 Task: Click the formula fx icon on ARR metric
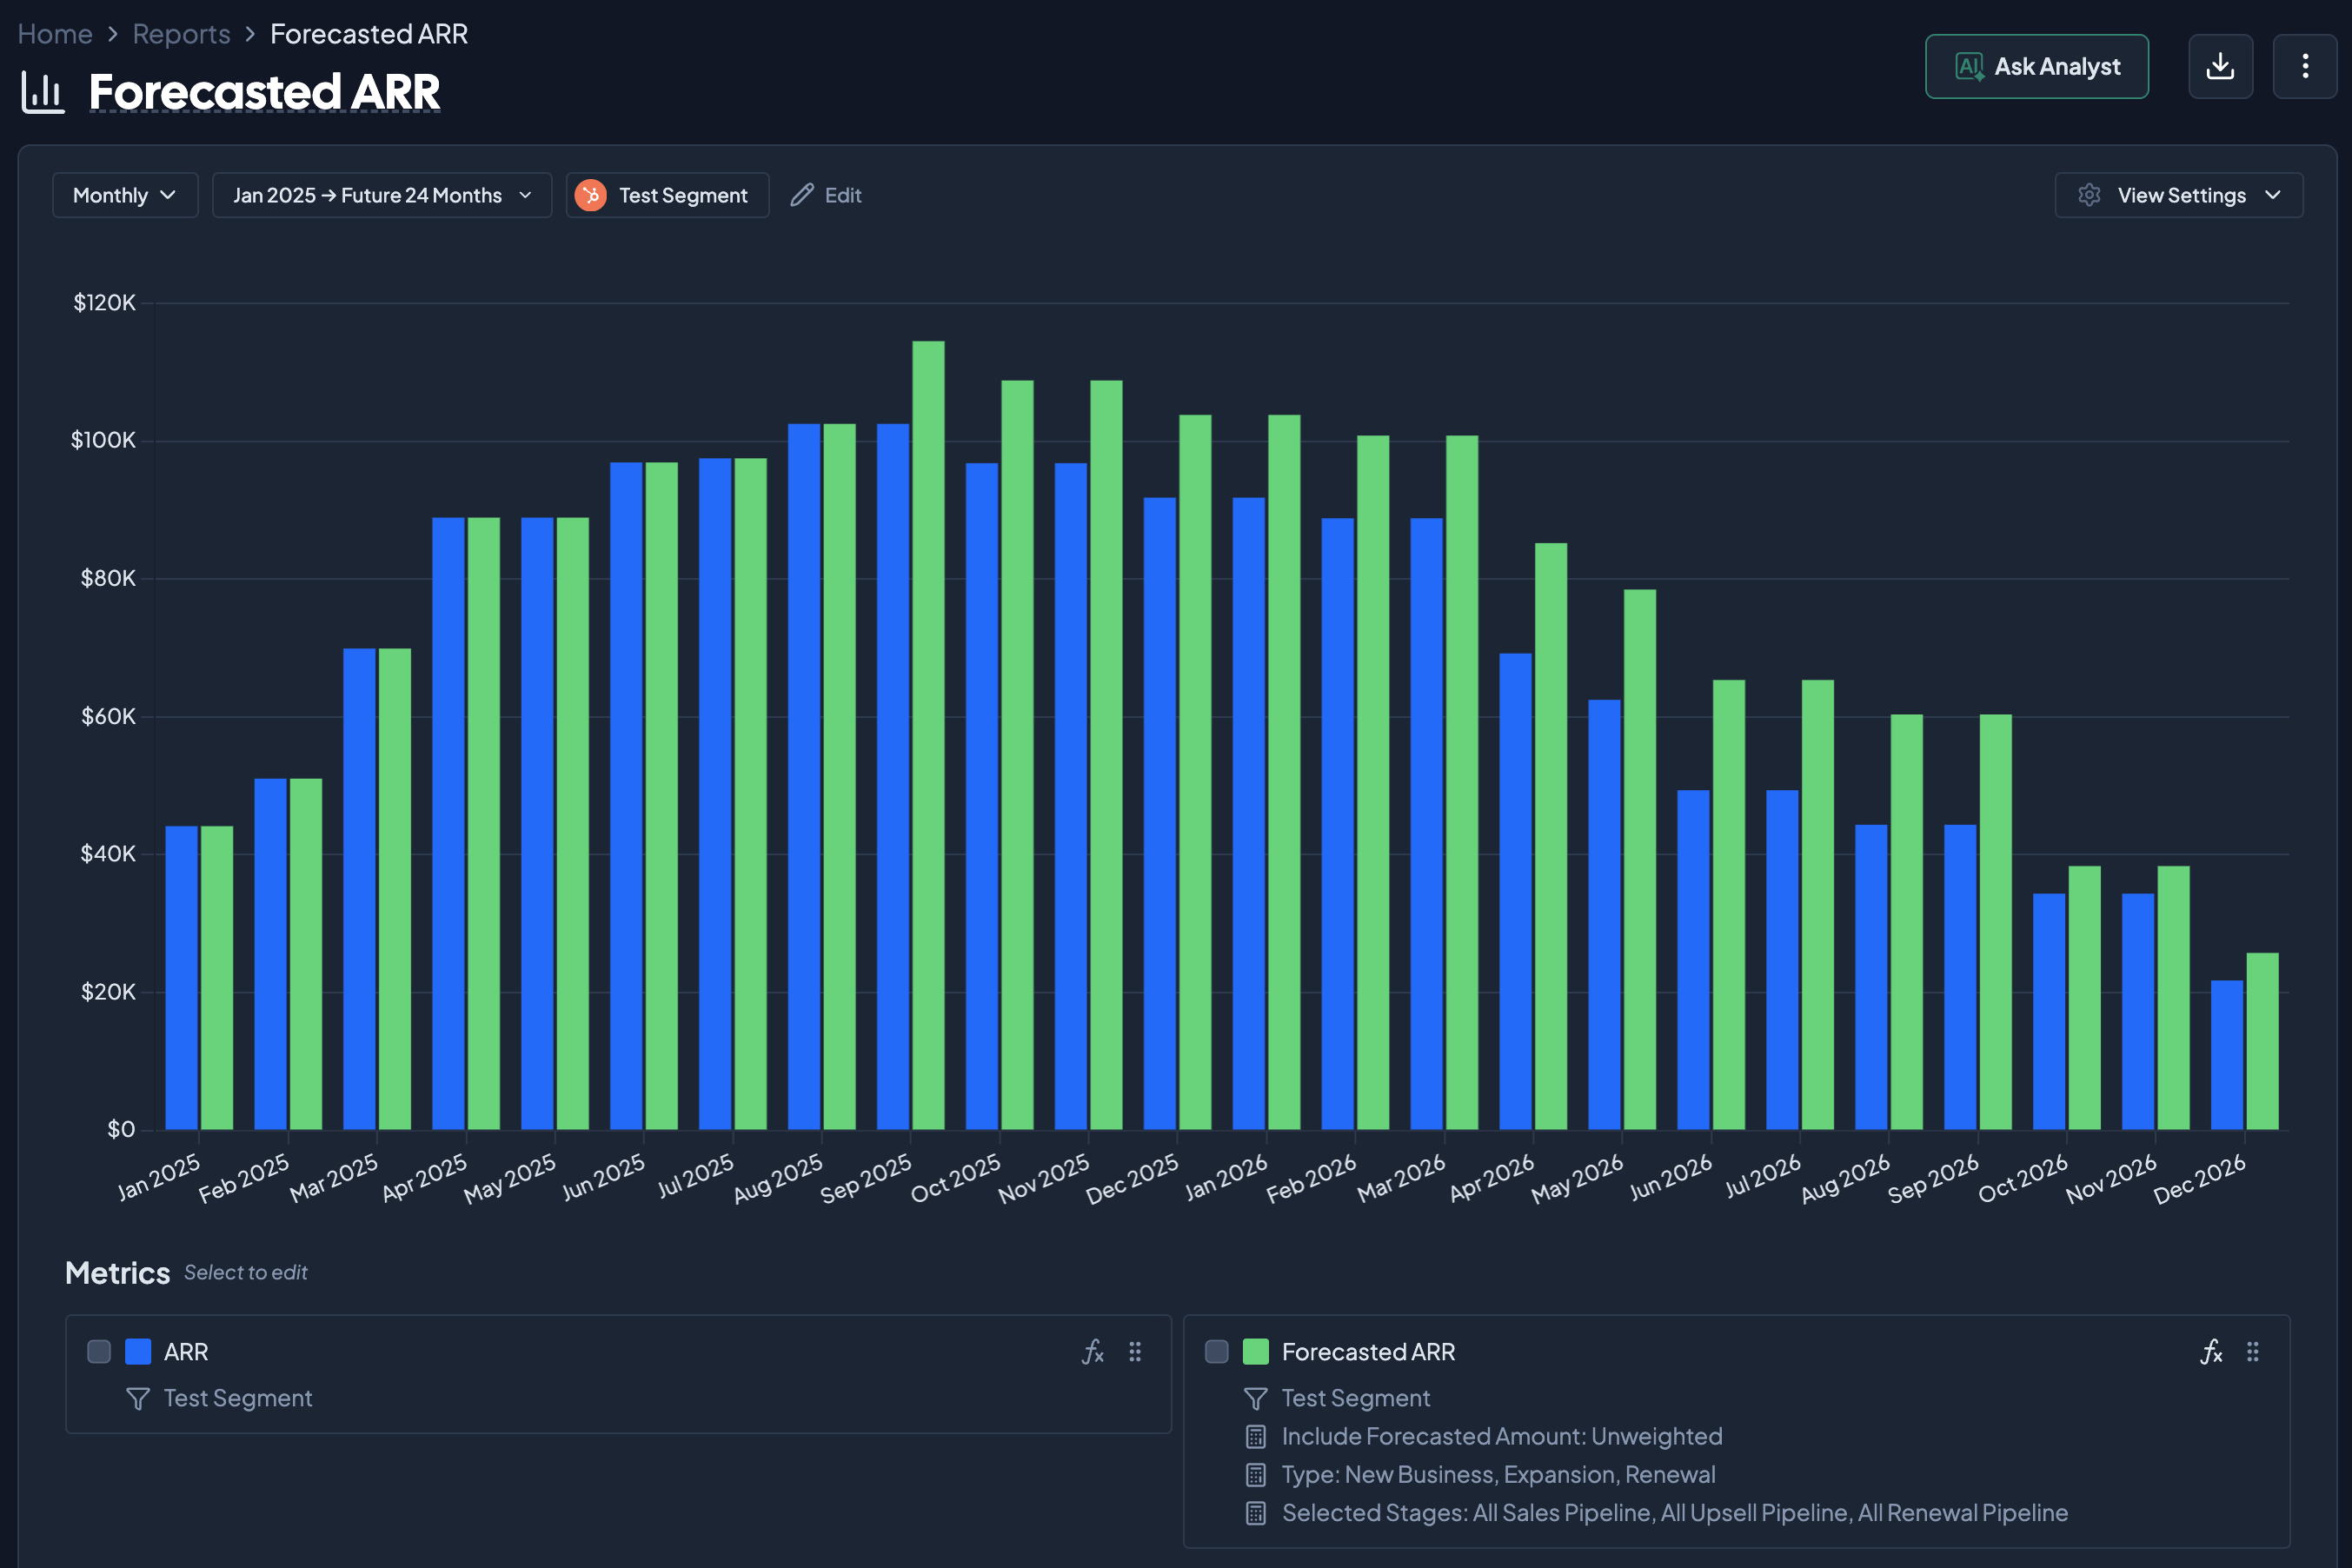(1092, 1352)
